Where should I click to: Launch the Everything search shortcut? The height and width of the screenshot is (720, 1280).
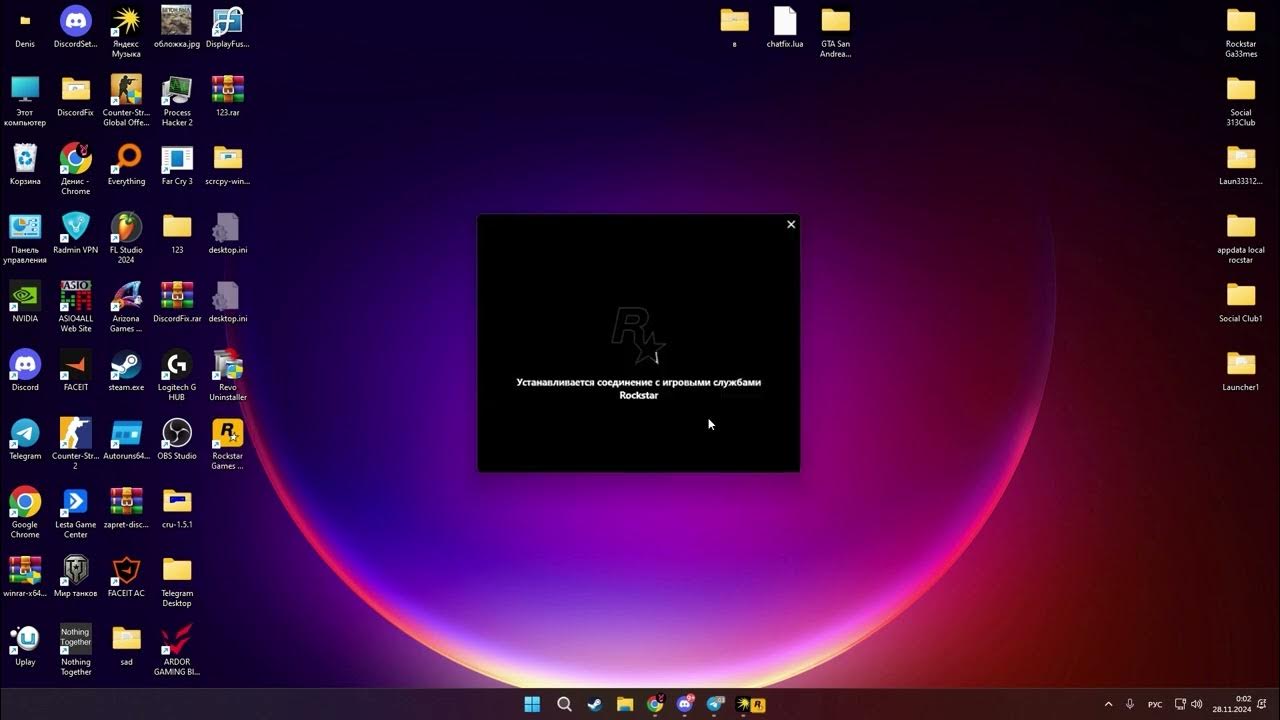tap(126, 164)
